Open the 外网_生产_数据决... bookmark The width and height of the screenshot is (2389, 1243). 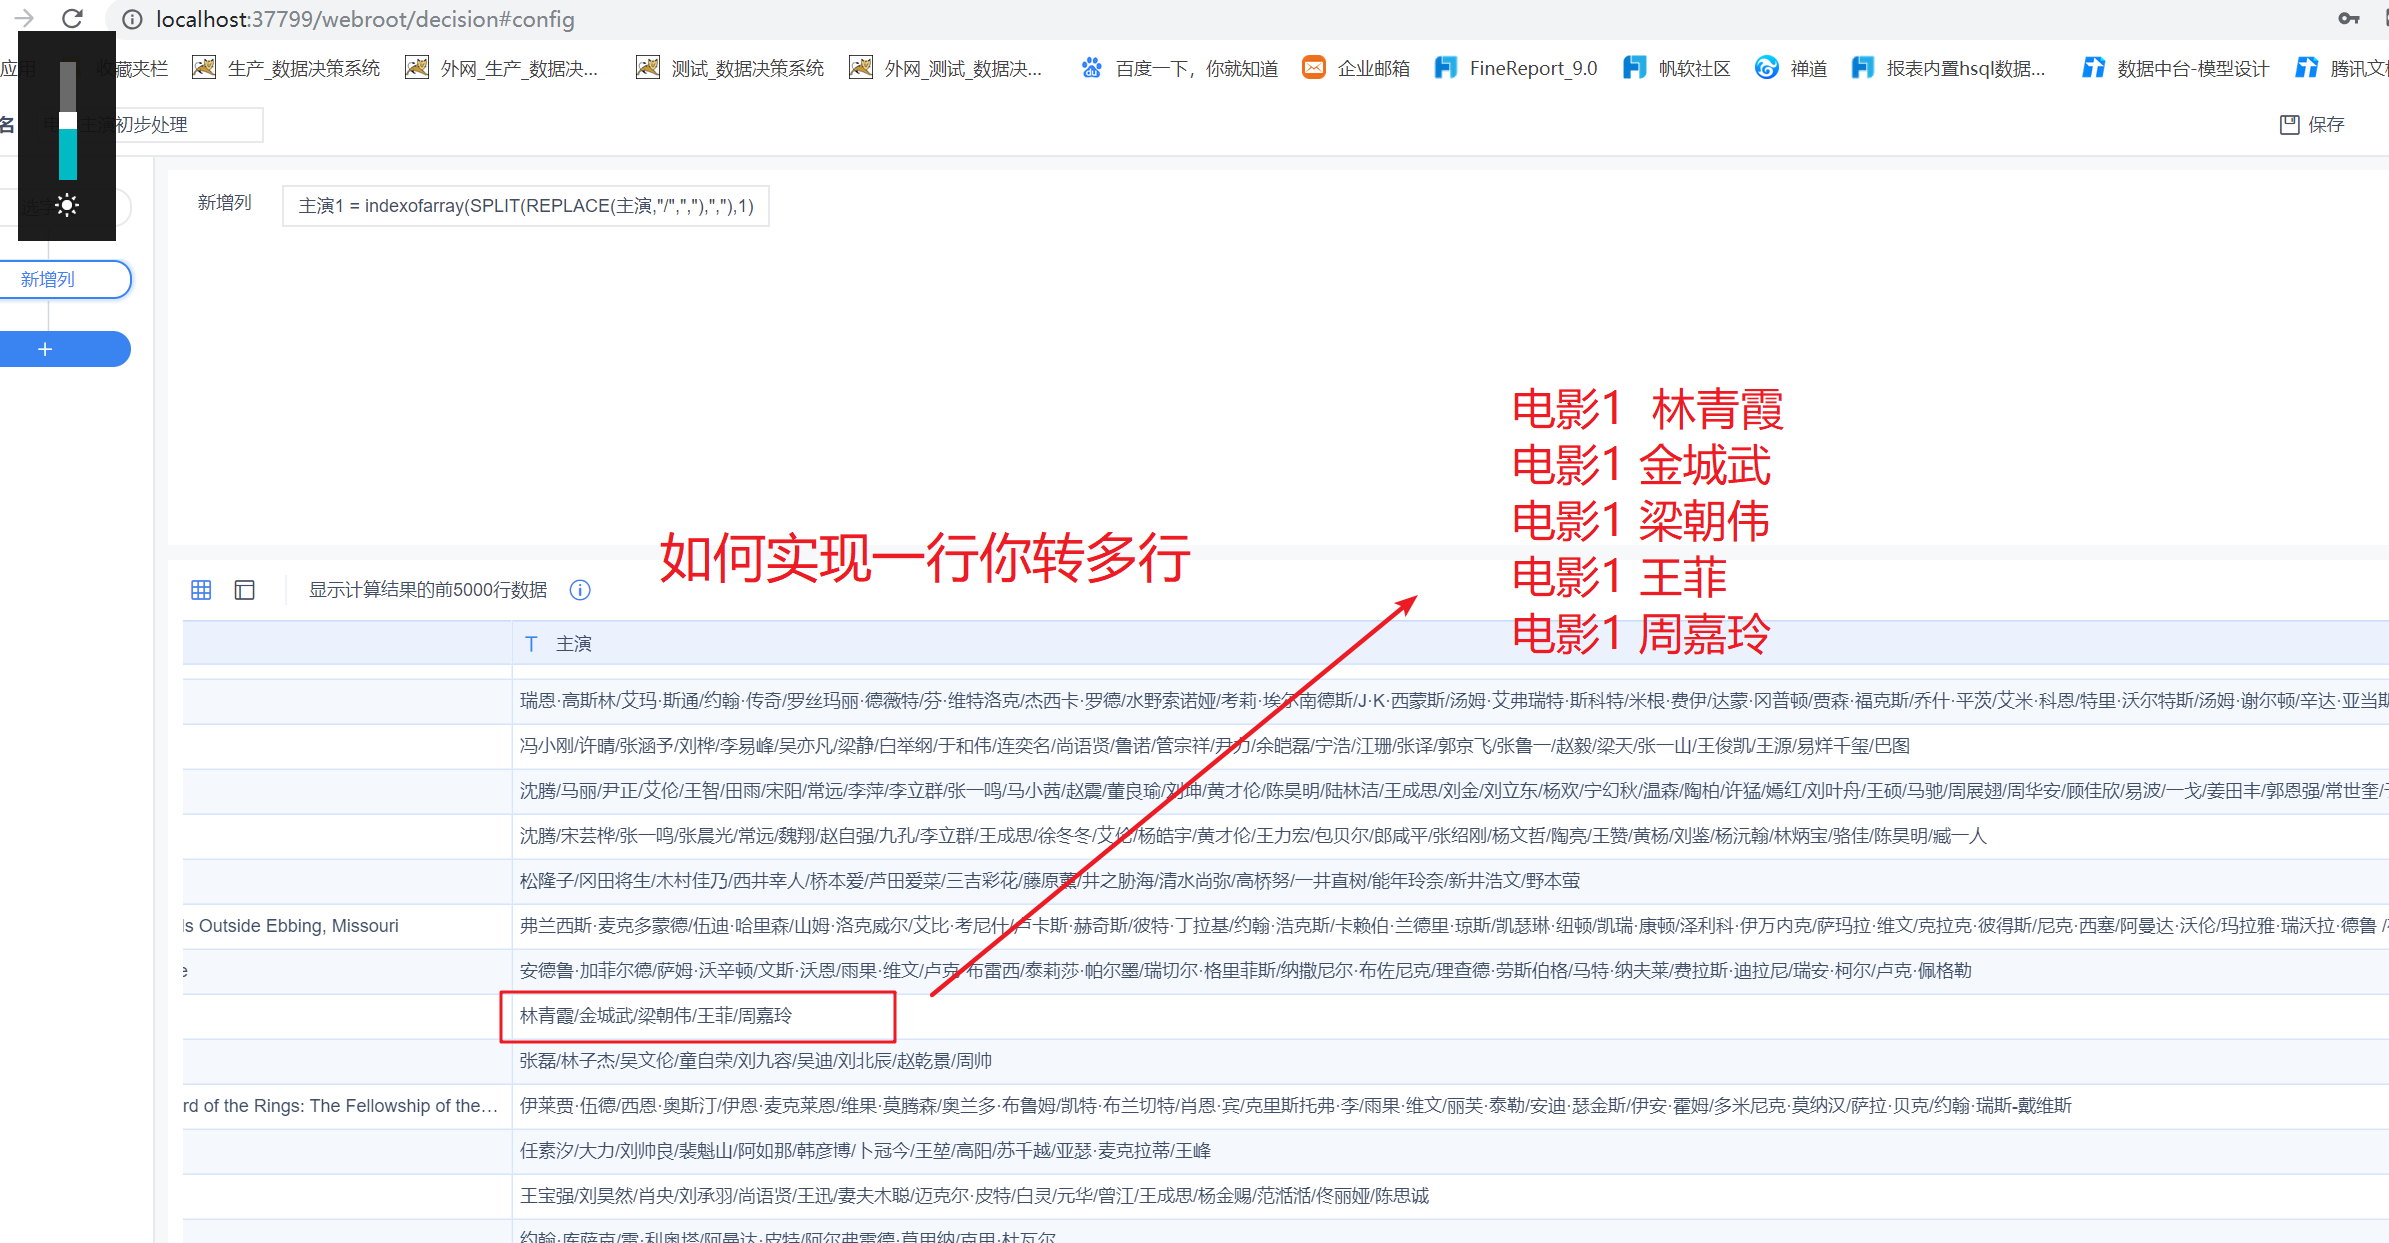(x=502, y=68)
